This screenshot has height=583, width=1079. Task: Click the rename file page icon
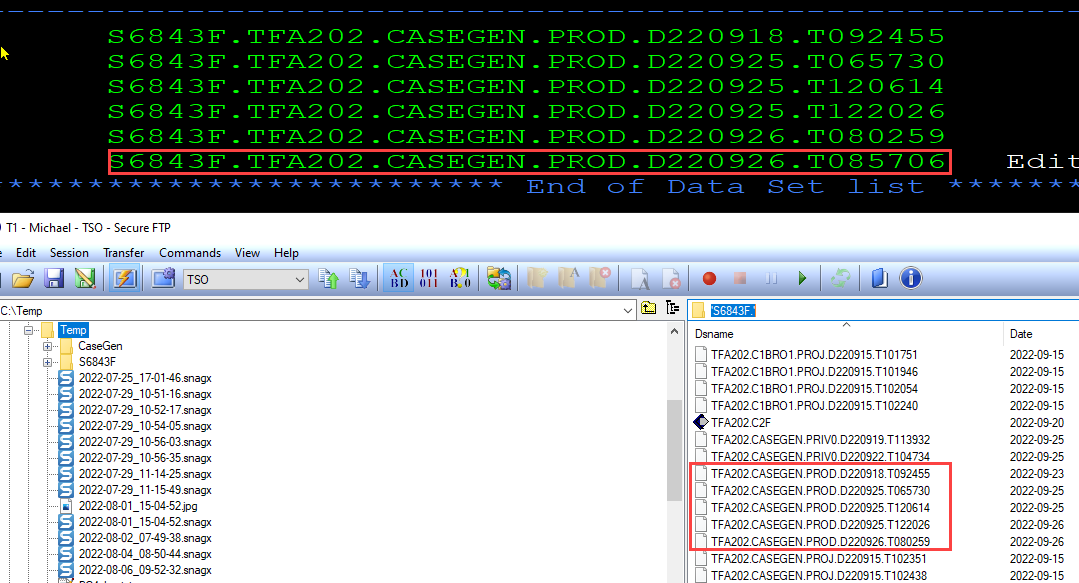(640, 279)
